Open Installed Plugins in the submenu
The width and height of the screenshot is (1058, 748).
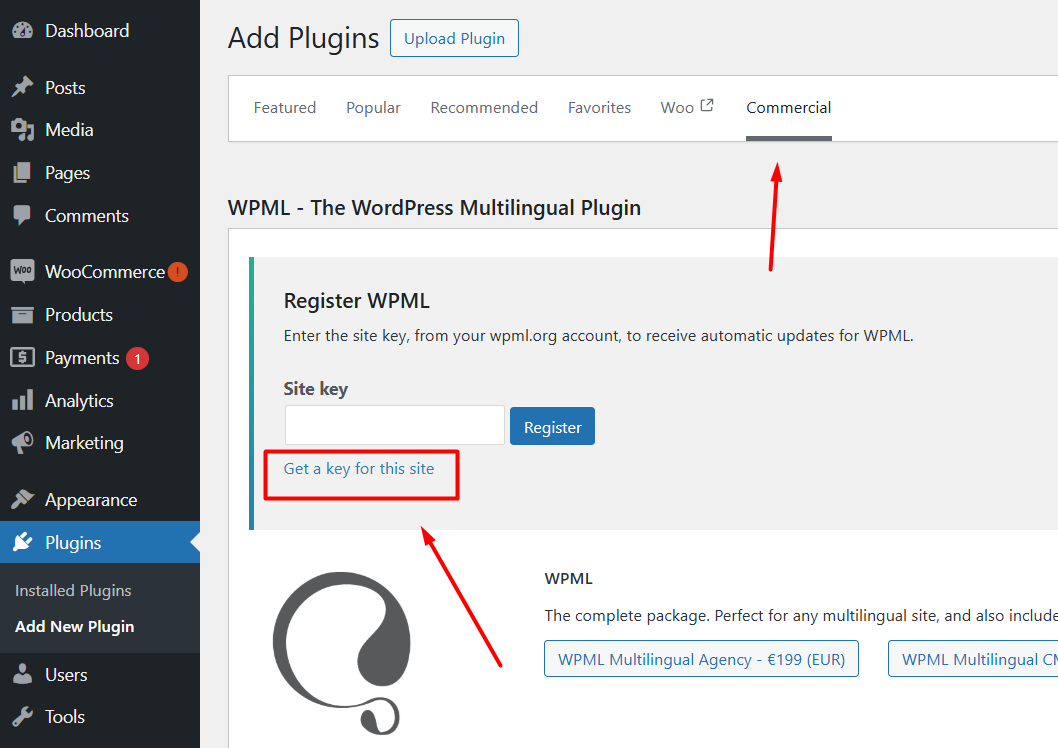pyautogui.click(x=73, y=591)
